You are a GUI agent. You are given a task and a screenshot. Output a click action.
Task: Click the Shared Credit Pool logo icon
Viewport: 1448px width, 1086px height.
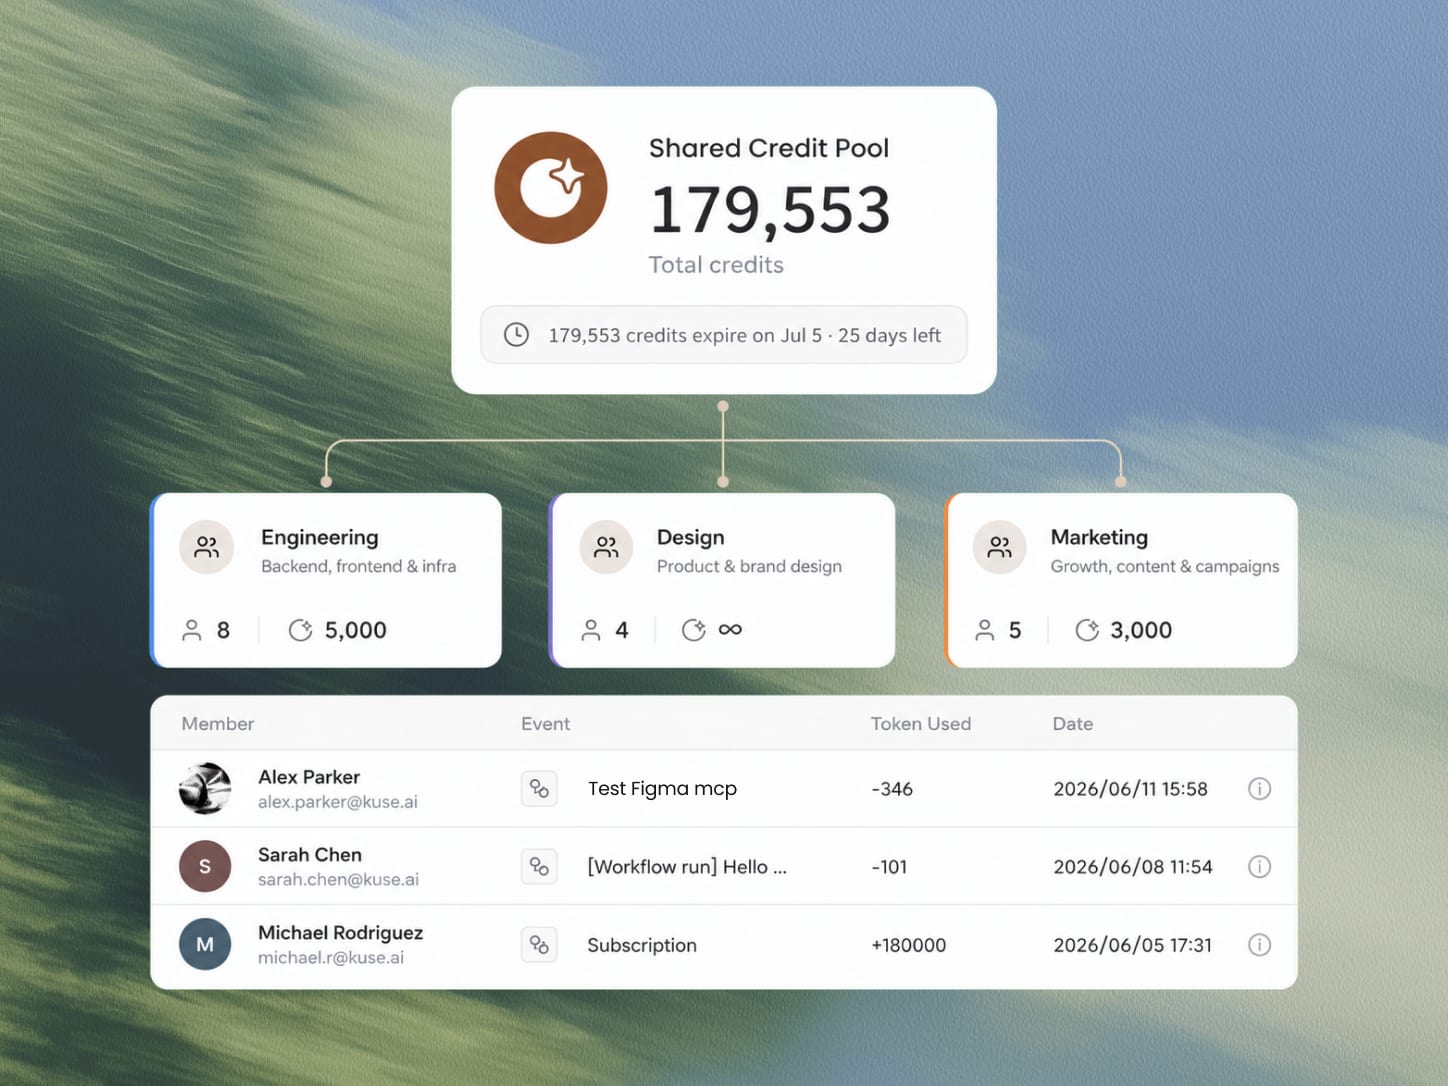pyautogui.click(x=551, y=188)
